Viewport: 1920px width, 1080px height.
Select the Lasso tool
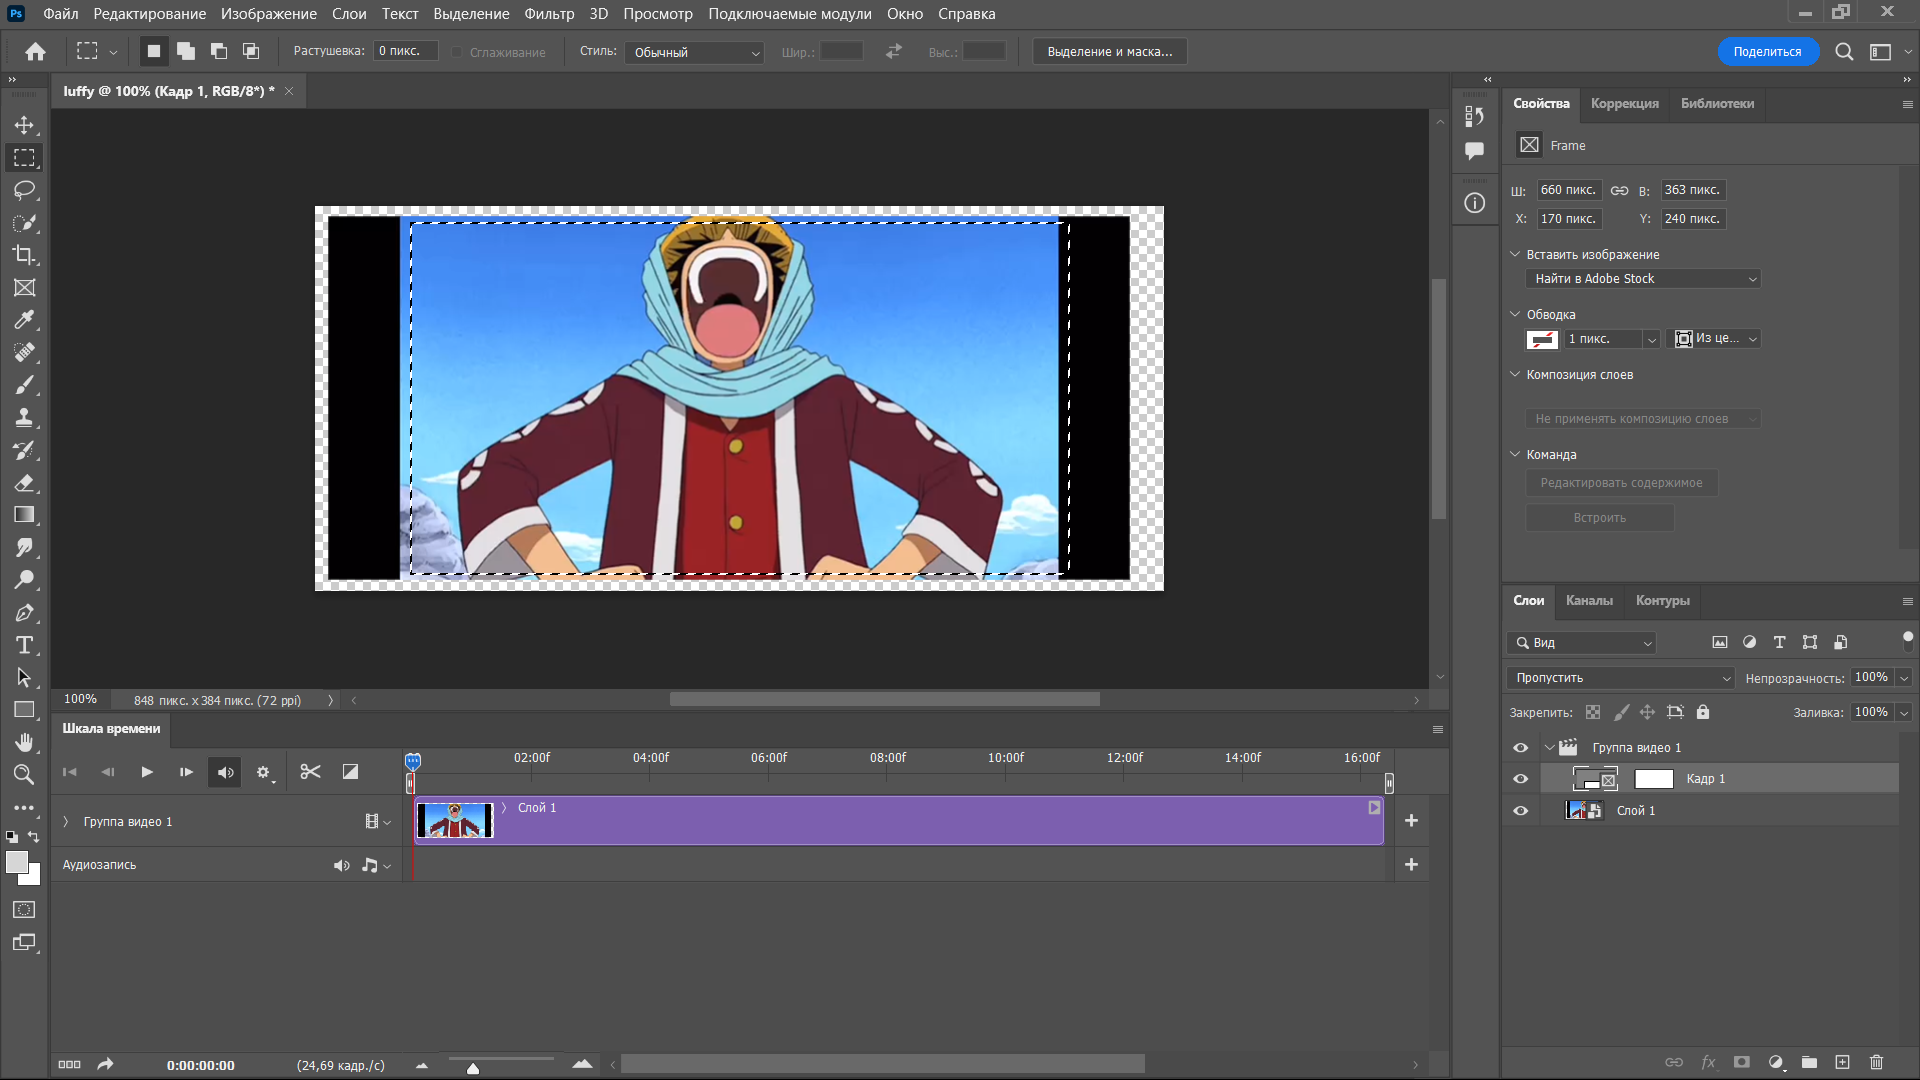tap(24, 190)
